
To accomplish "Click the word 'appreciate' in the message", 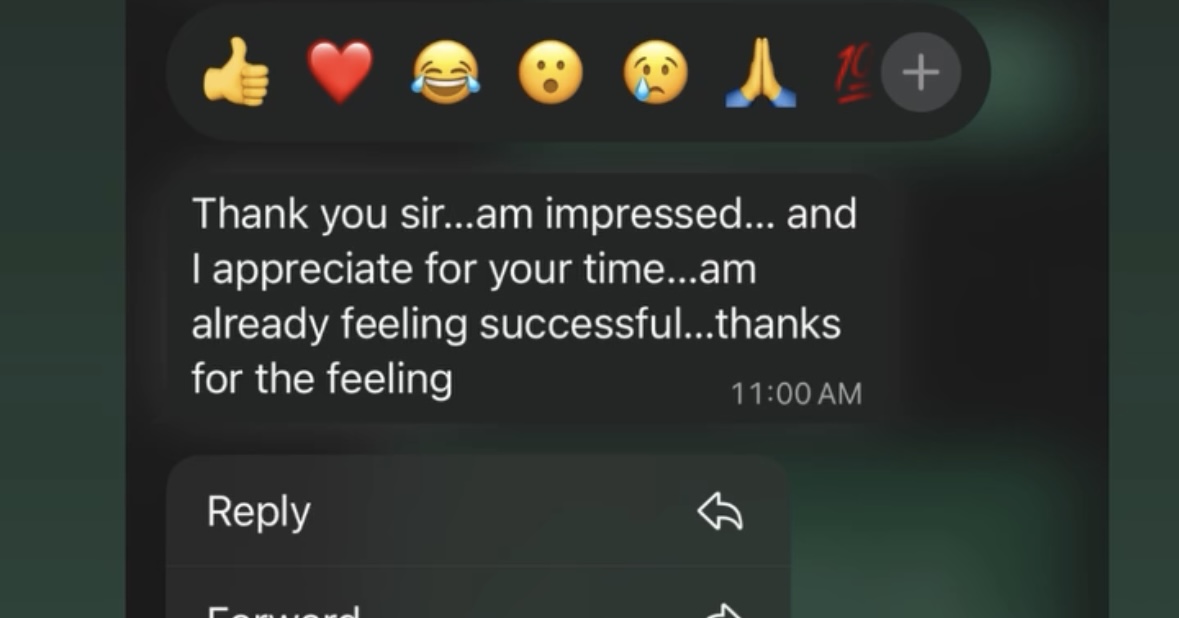I will coord(312,271).
